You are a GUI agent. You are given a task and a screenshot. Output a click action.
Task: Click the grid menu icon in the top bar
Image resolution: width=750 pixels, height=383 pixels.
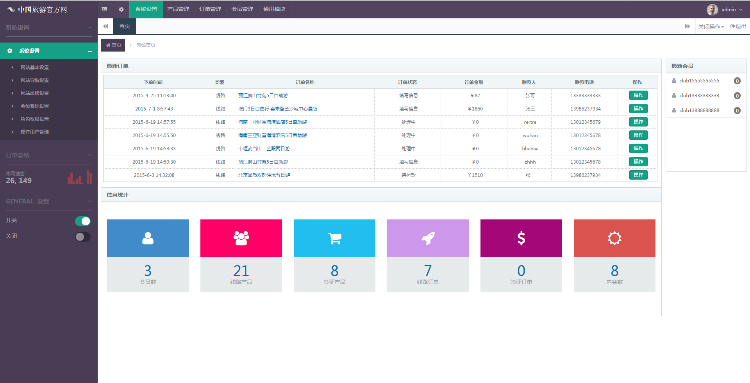105,9
